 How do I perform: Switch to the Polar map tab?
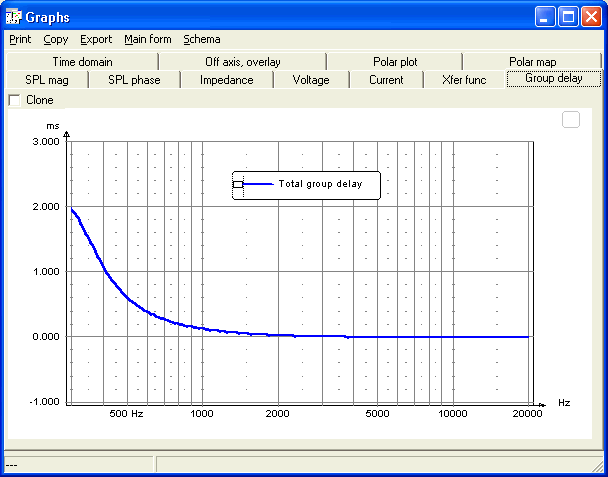click(x=532, y=62)
